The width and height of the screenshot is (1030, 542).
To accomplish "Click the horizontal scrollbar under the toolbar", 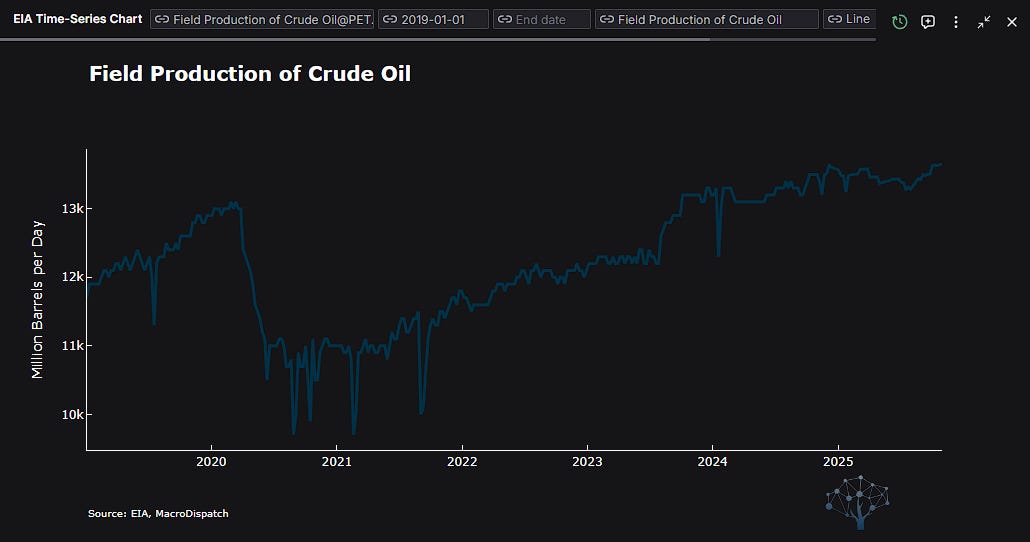I will 355,39.
